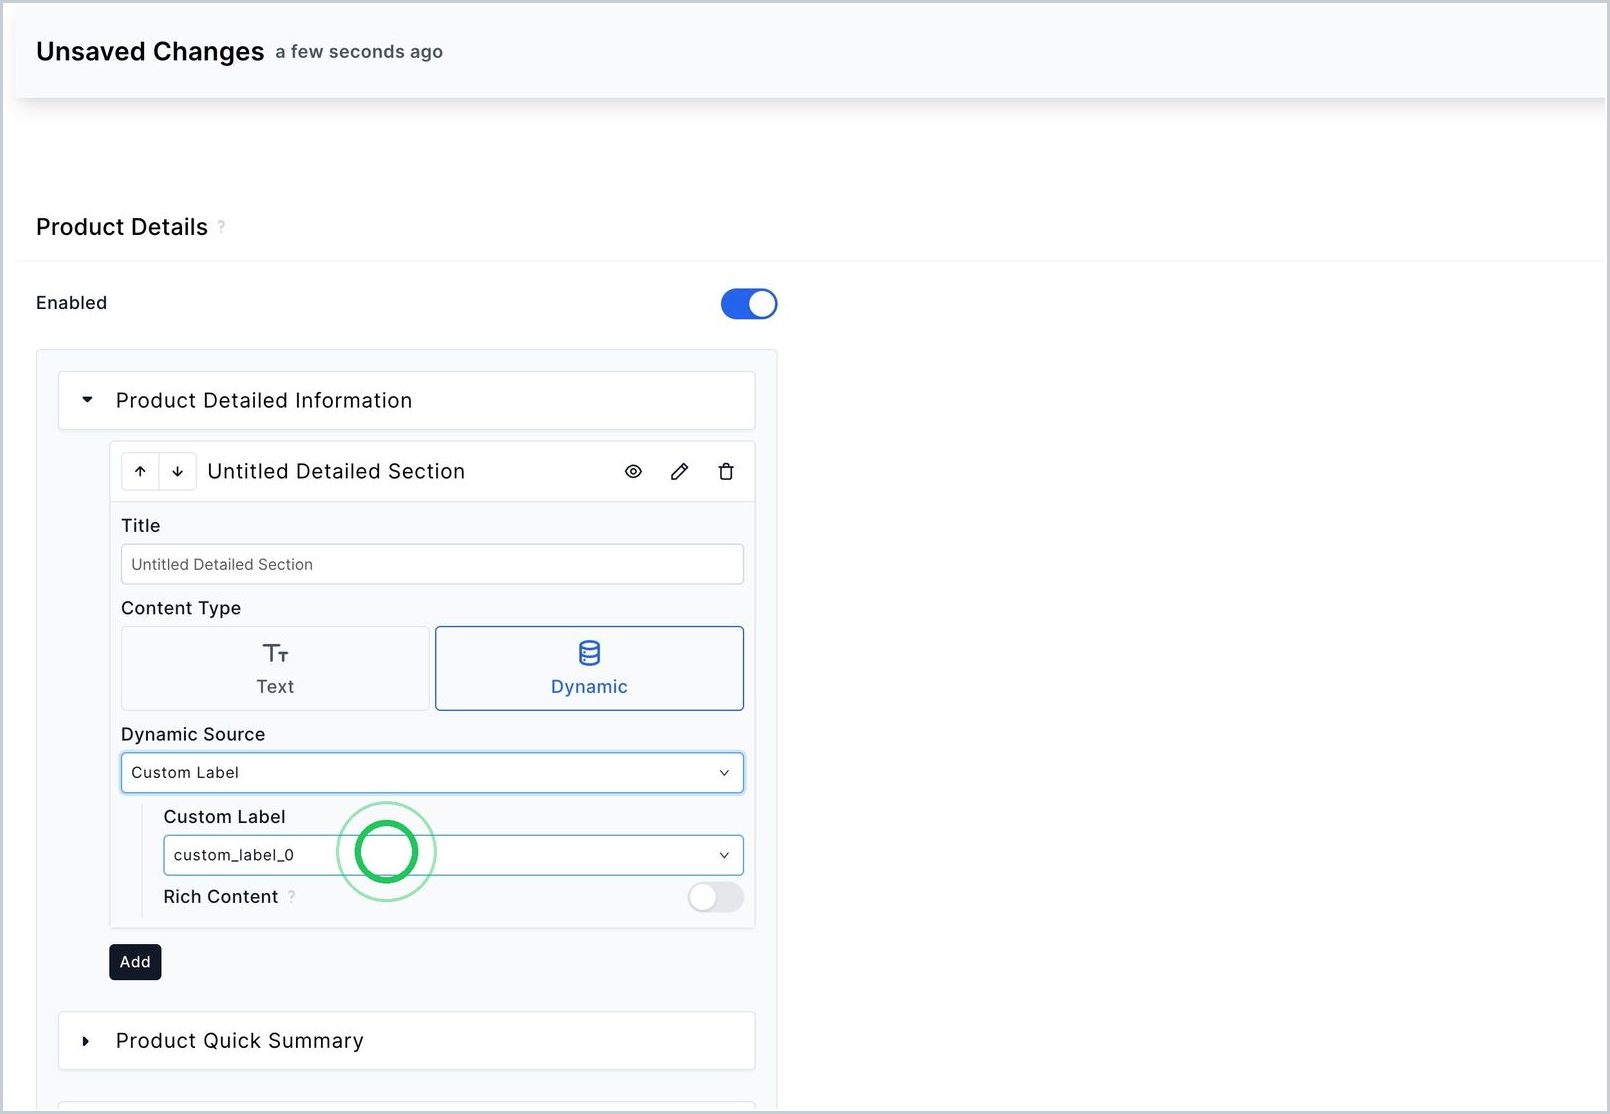Move Untitled Detailed Section down
1610x1114 pixels.
tap(177, 471)
